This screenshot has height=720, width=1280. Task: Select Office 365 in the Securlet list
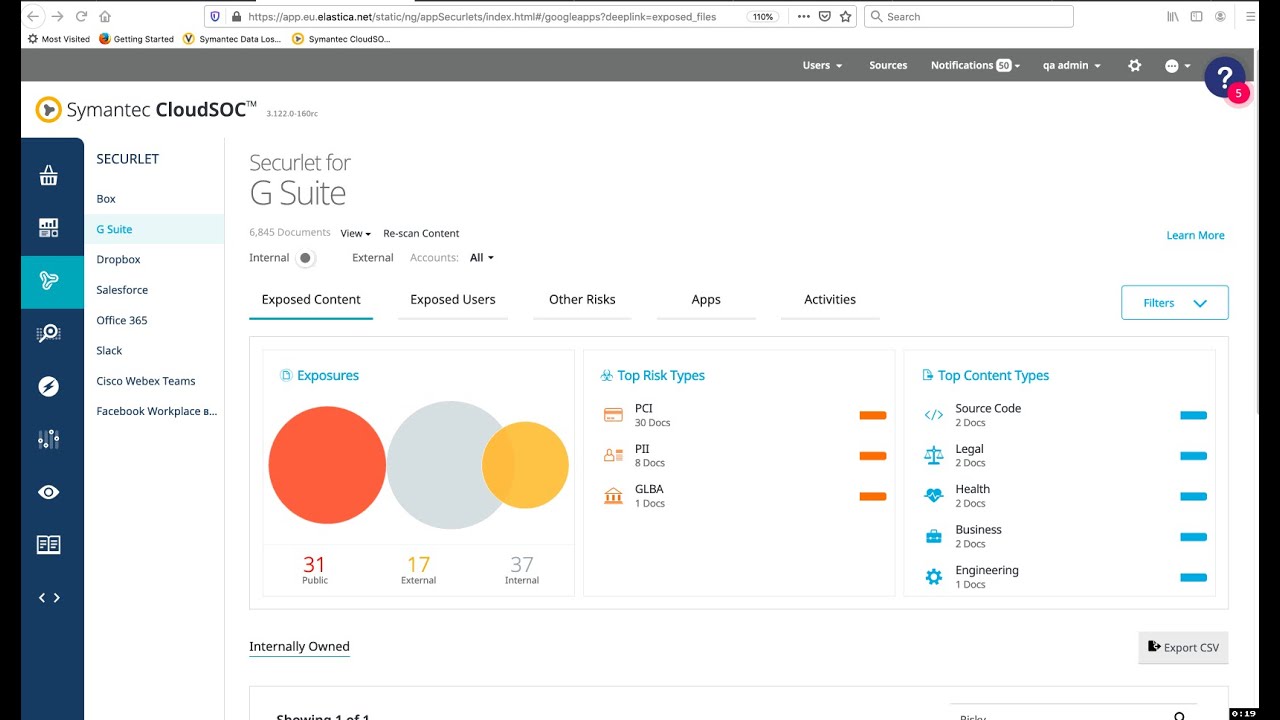122,320
